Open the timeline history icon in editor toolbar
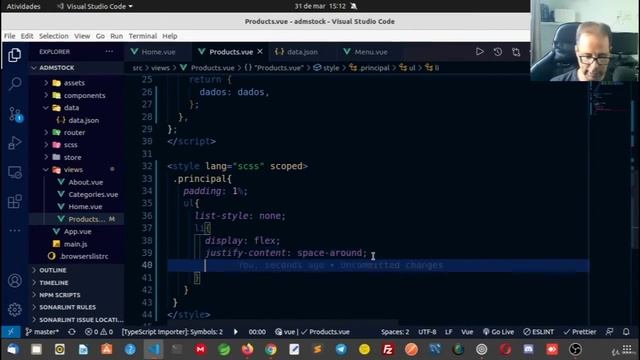 [x=498, y=52]
